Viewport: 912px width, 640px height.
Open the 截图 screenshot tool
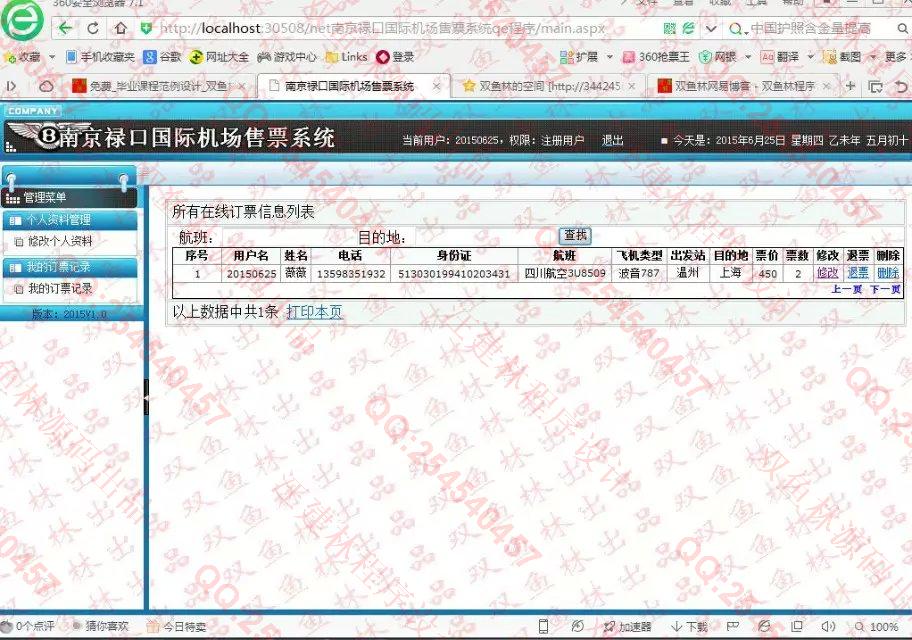(x=842, y=57)
